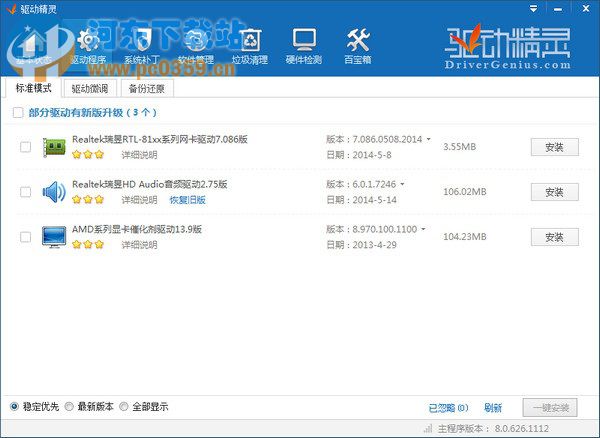Tick checkbox for Realtek RTL-81xx network driver
This screenshot has width=600, height=438.
25,147
